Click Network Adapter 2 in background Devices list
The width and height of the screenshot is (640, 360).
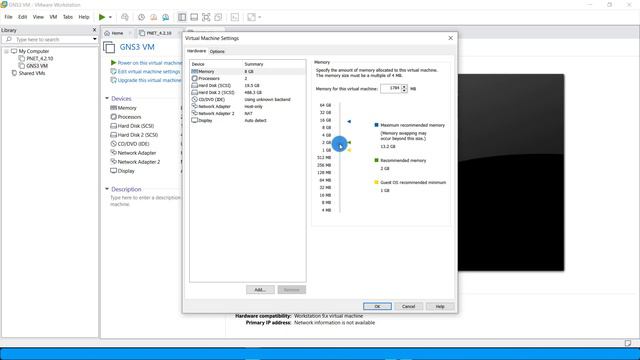139,162
